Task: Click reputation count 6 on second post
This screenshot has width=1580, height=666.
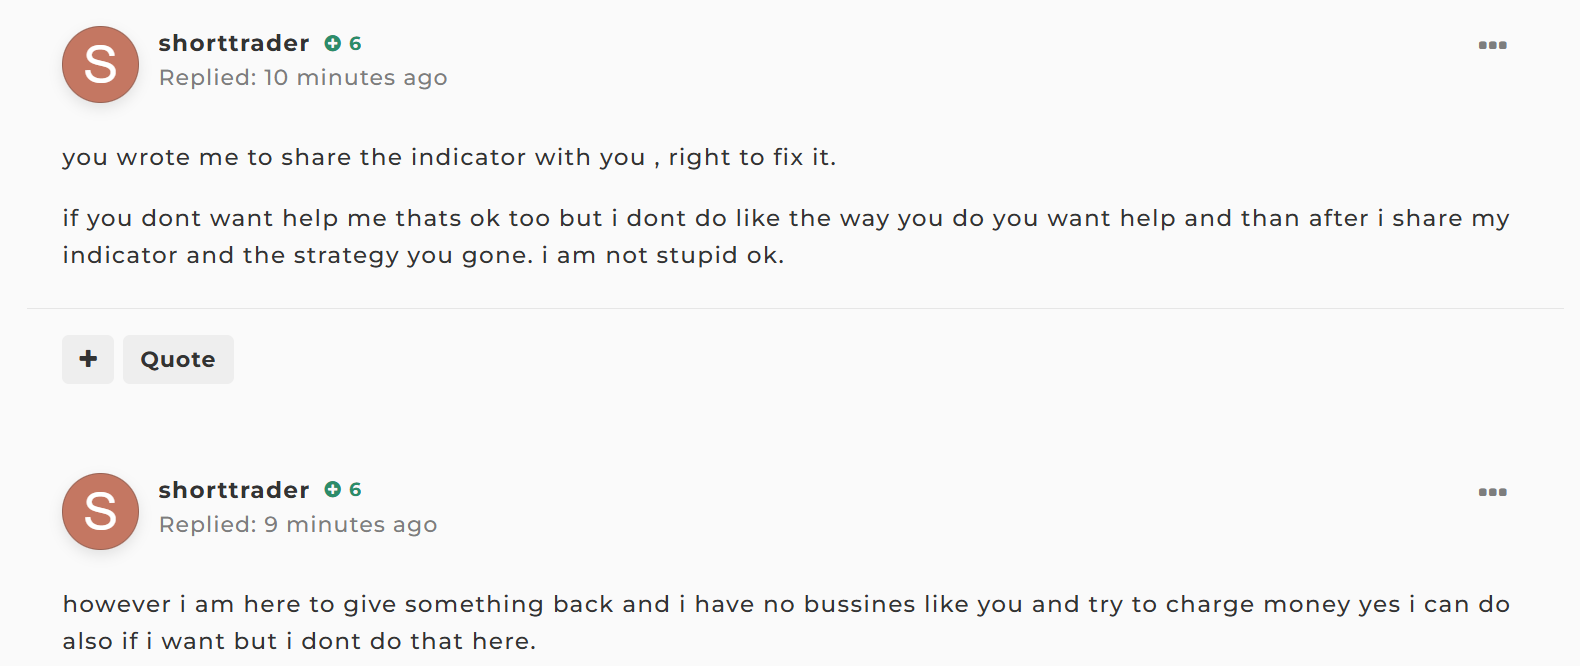Action: (x=355, y=489)
